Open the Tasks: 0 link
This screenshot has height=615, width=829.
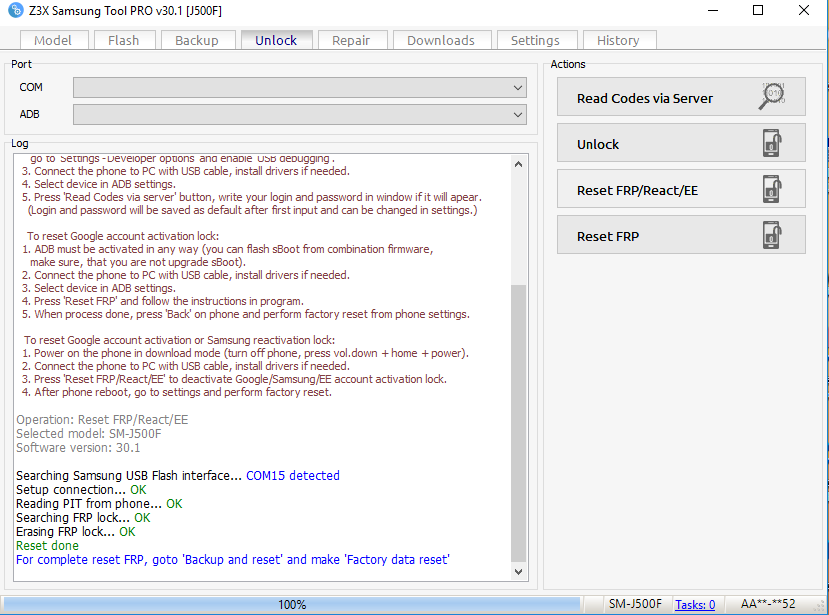pyautogui.click(x=695, y=604)
